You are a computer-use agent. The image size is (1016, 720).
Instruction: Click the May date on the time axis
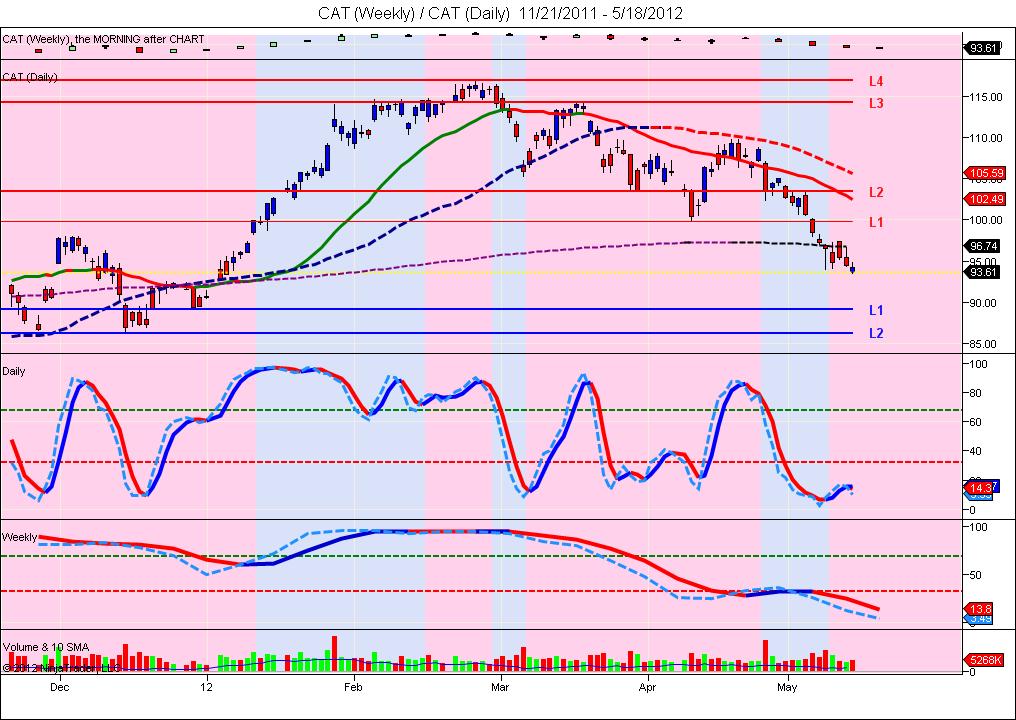click(x=787, y=687)
